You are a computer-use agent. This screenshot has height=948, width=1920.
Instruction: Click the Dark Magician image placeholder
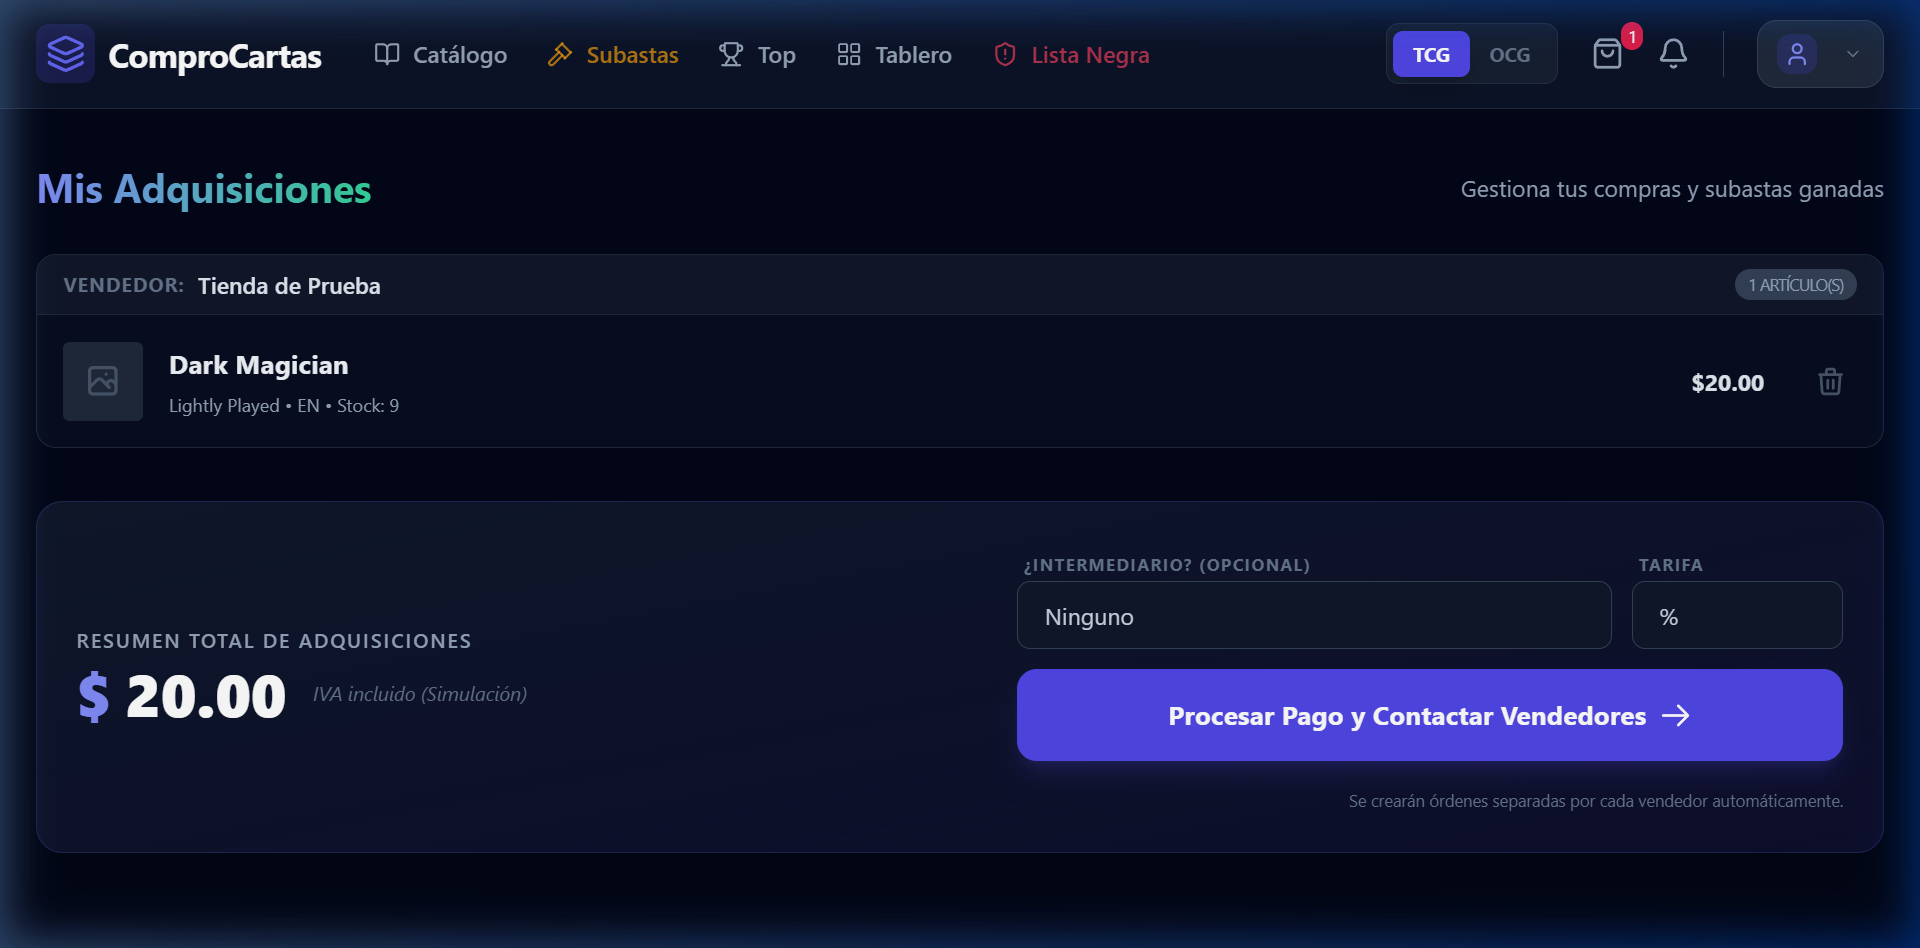coord(103,381)
